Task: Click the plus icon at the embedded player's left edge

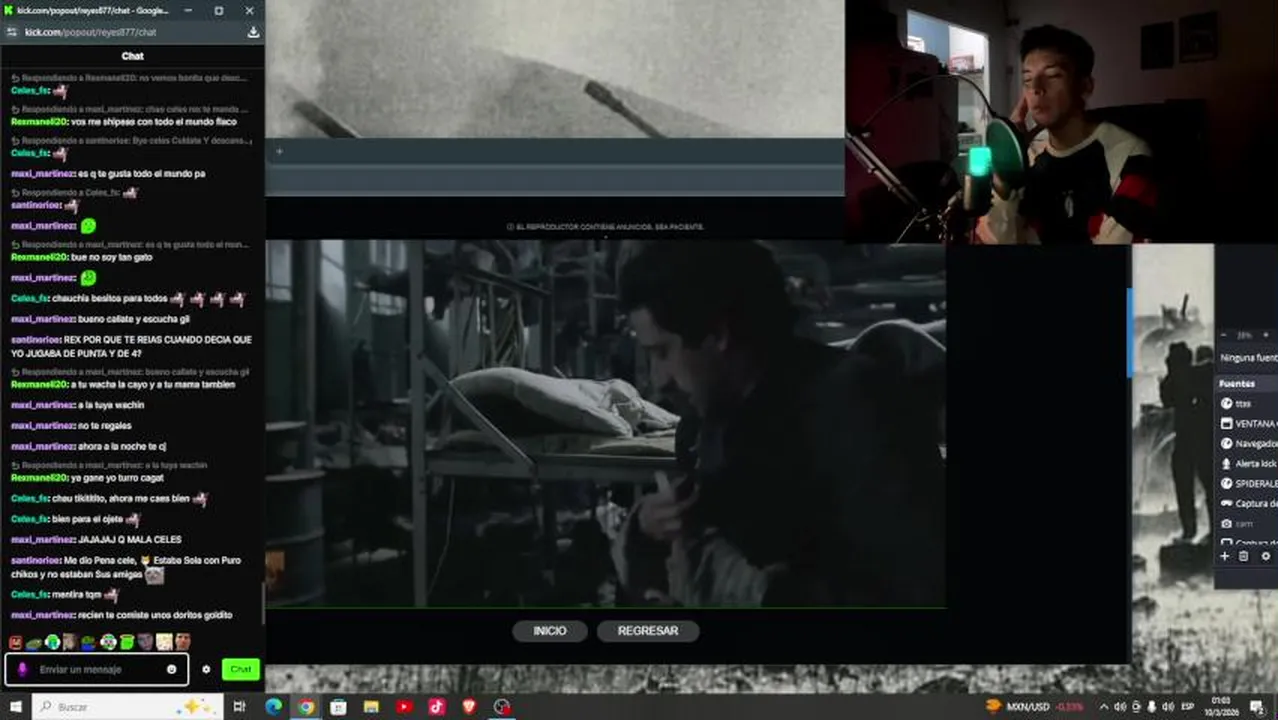Action: 279,152
